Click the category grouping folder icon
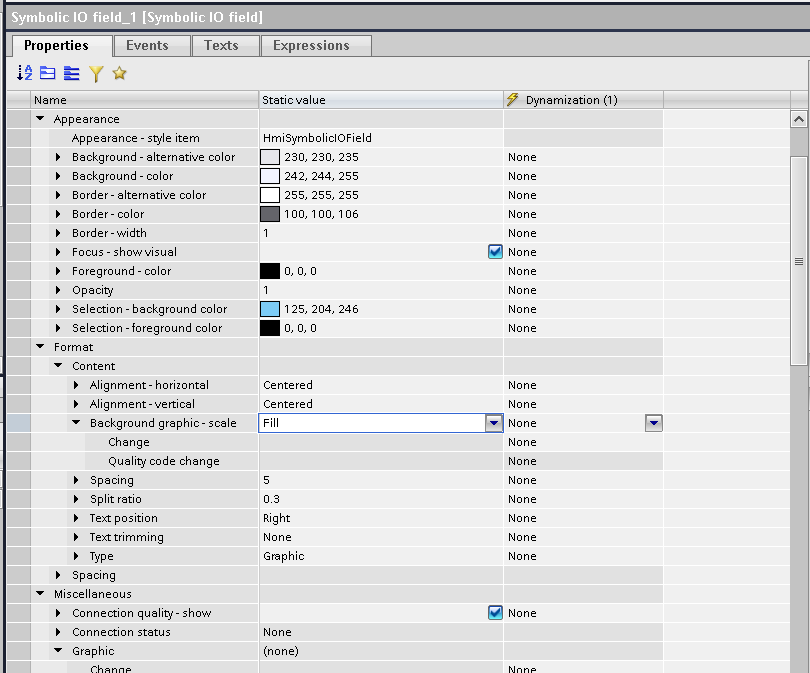The width and height of the screenshot is (810, 673). click(x=48, y=73)
